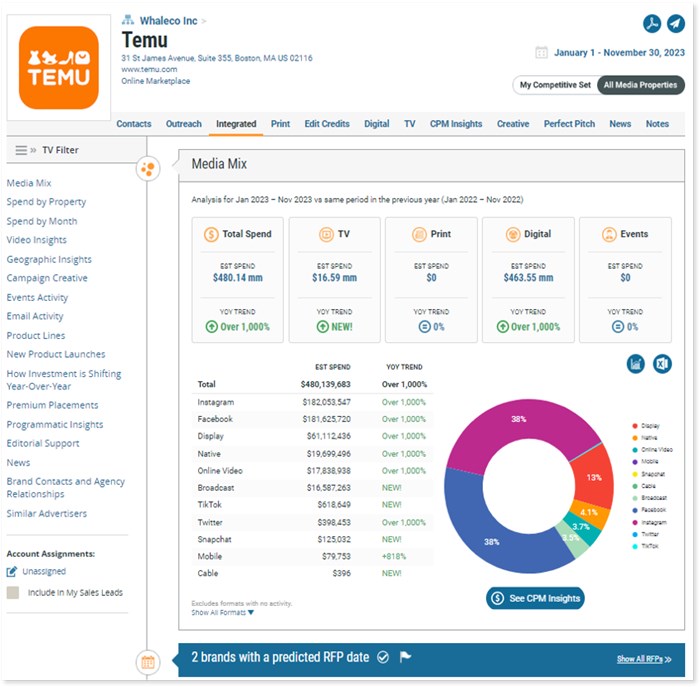
Task: Switch to the Digital tab
Action: tap(376, 124)
